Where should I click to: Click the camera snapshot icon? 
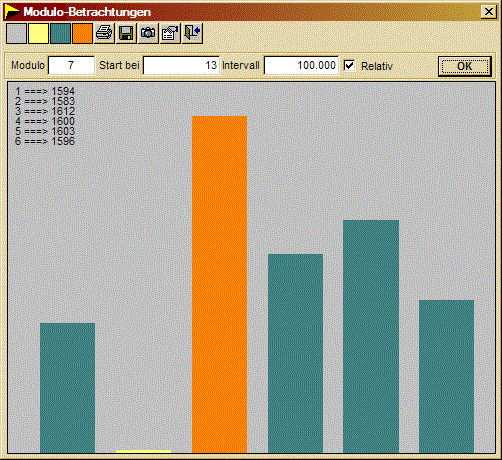point(148,33)
